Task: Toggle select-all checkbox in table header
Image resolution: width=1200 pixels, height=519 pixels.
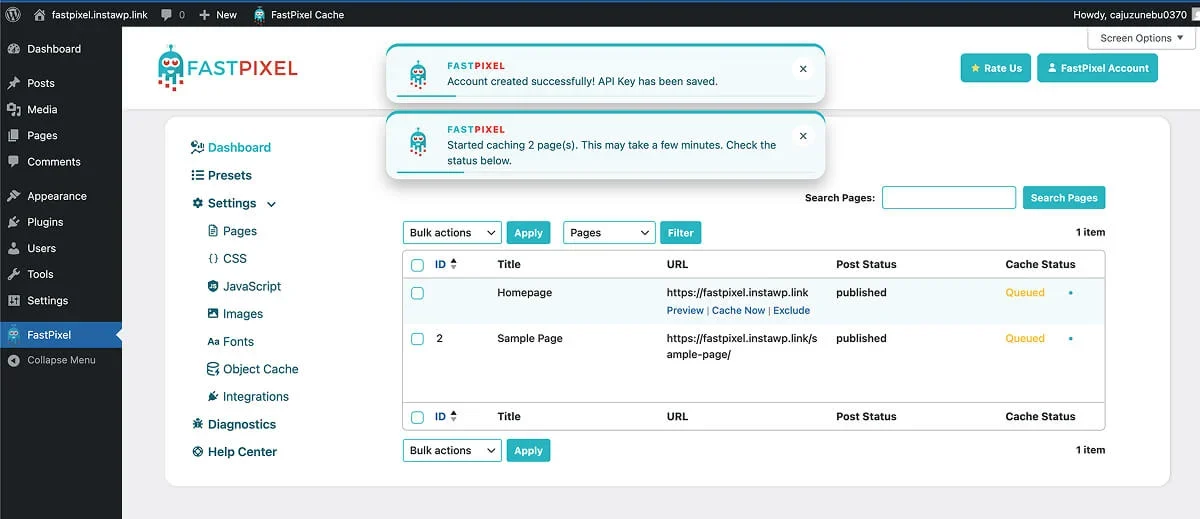Action: [x=418, y=265]
